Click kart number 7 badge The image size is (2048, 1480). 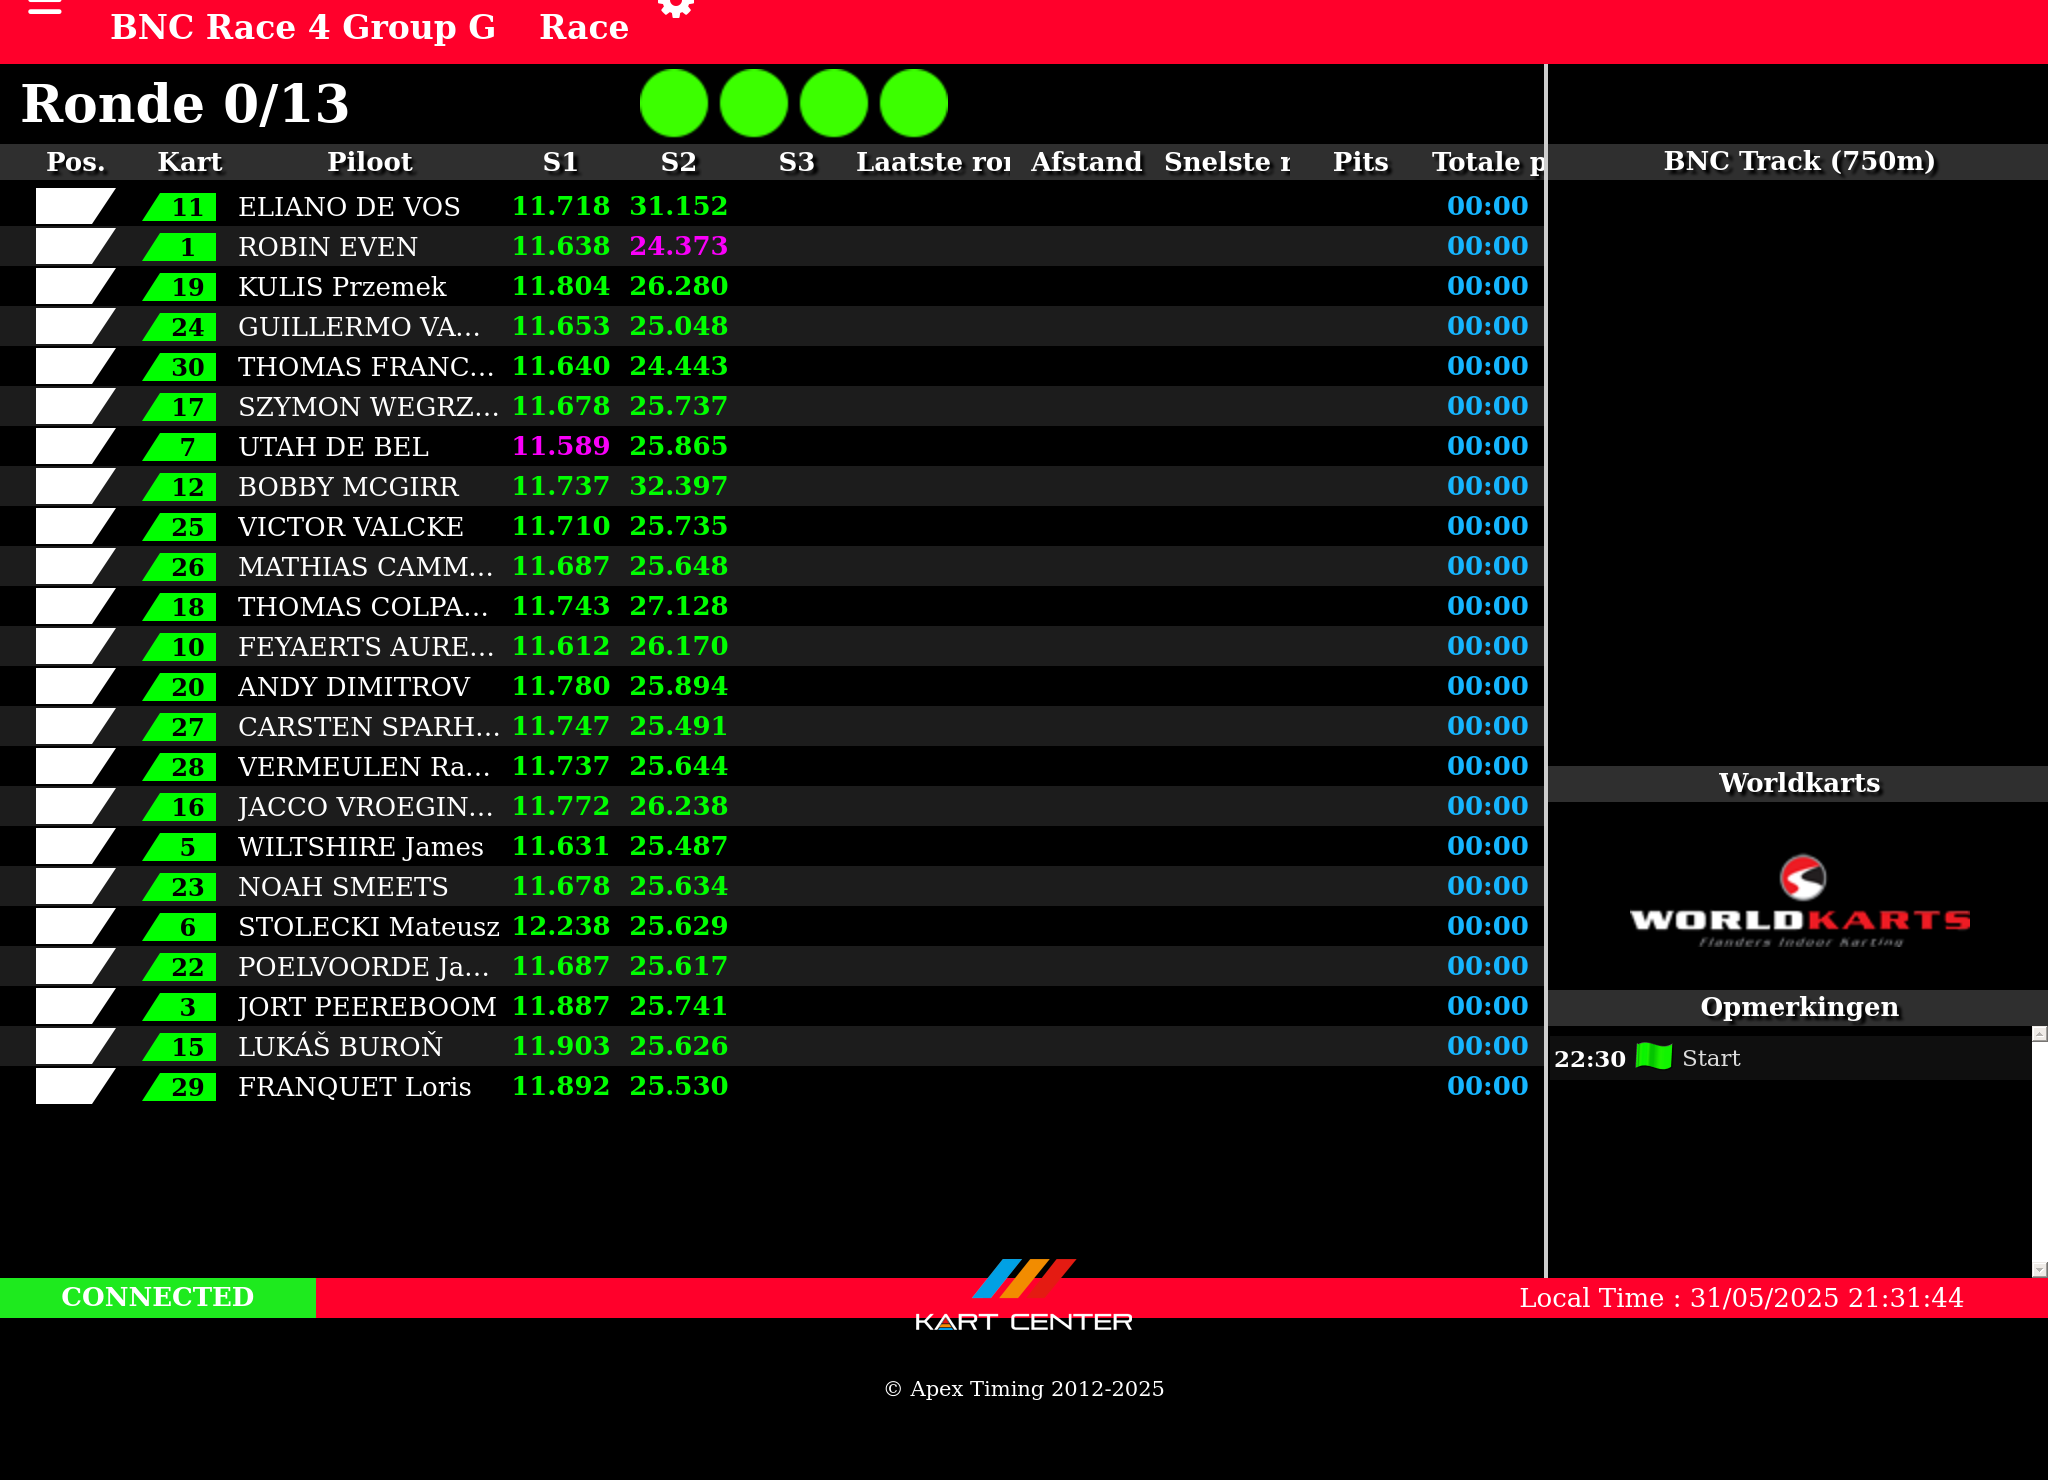coord(186,447)
